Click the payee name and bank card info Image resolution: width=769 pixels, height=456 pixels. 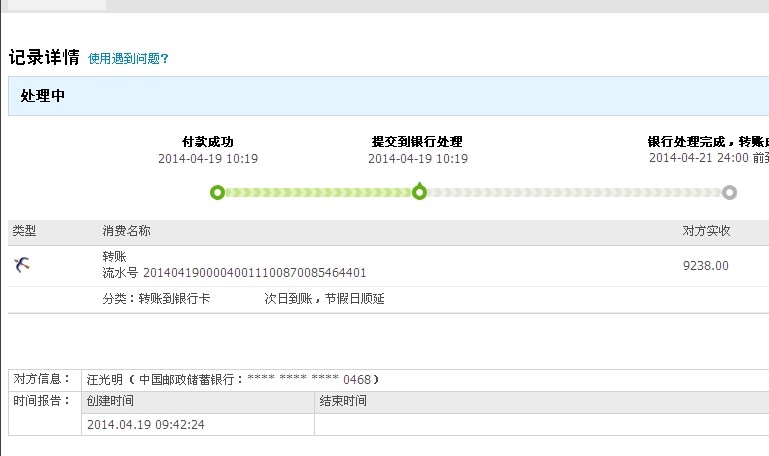click(x=233, y=380)
